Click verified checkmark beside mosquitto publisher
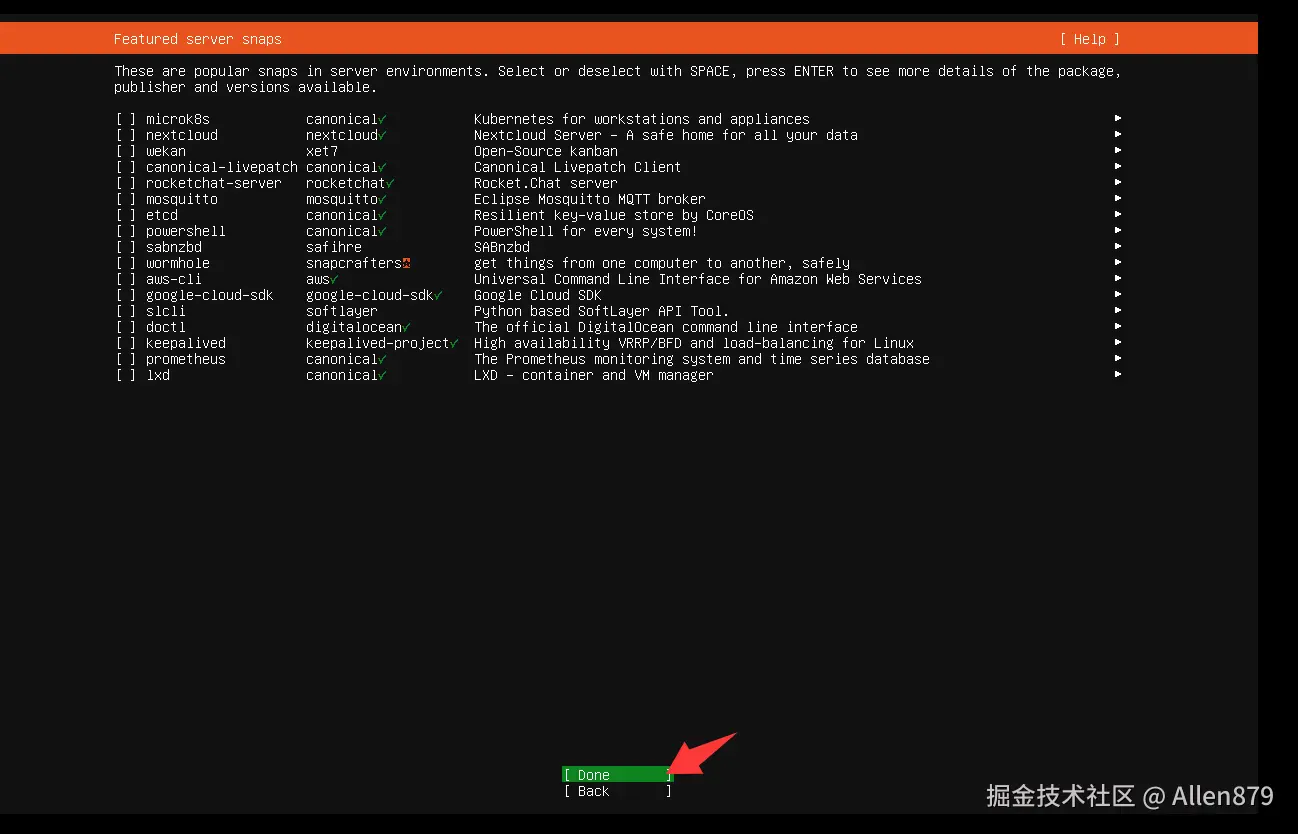The height and width of the screenshot is (834, 1298). 382,199
